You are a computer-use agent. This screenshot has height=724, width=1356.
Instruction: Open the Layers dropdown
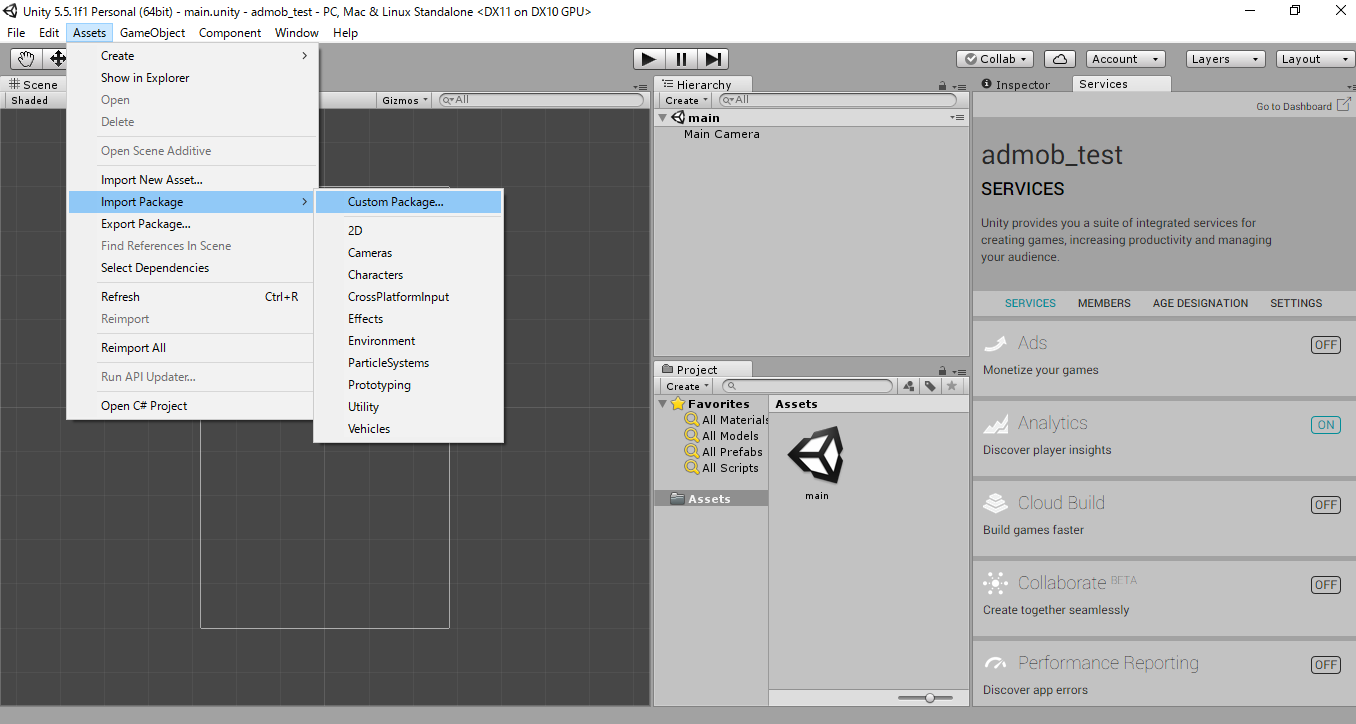click(1225, 59)
